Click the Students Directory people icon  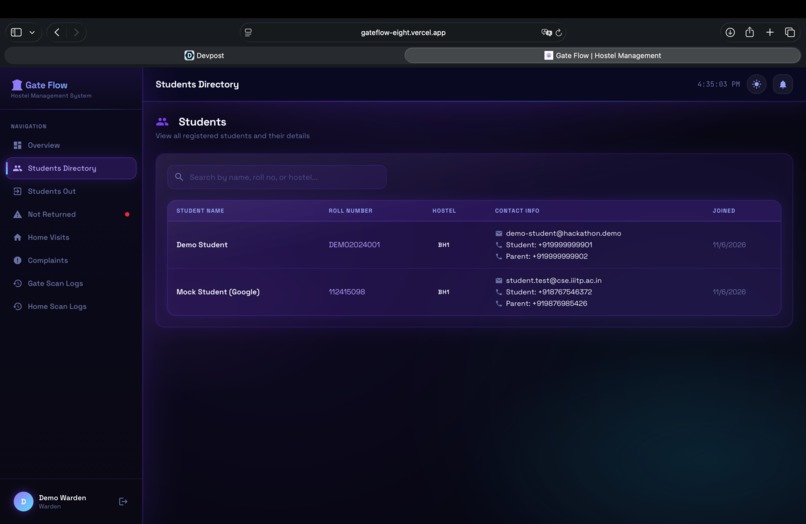17,168
